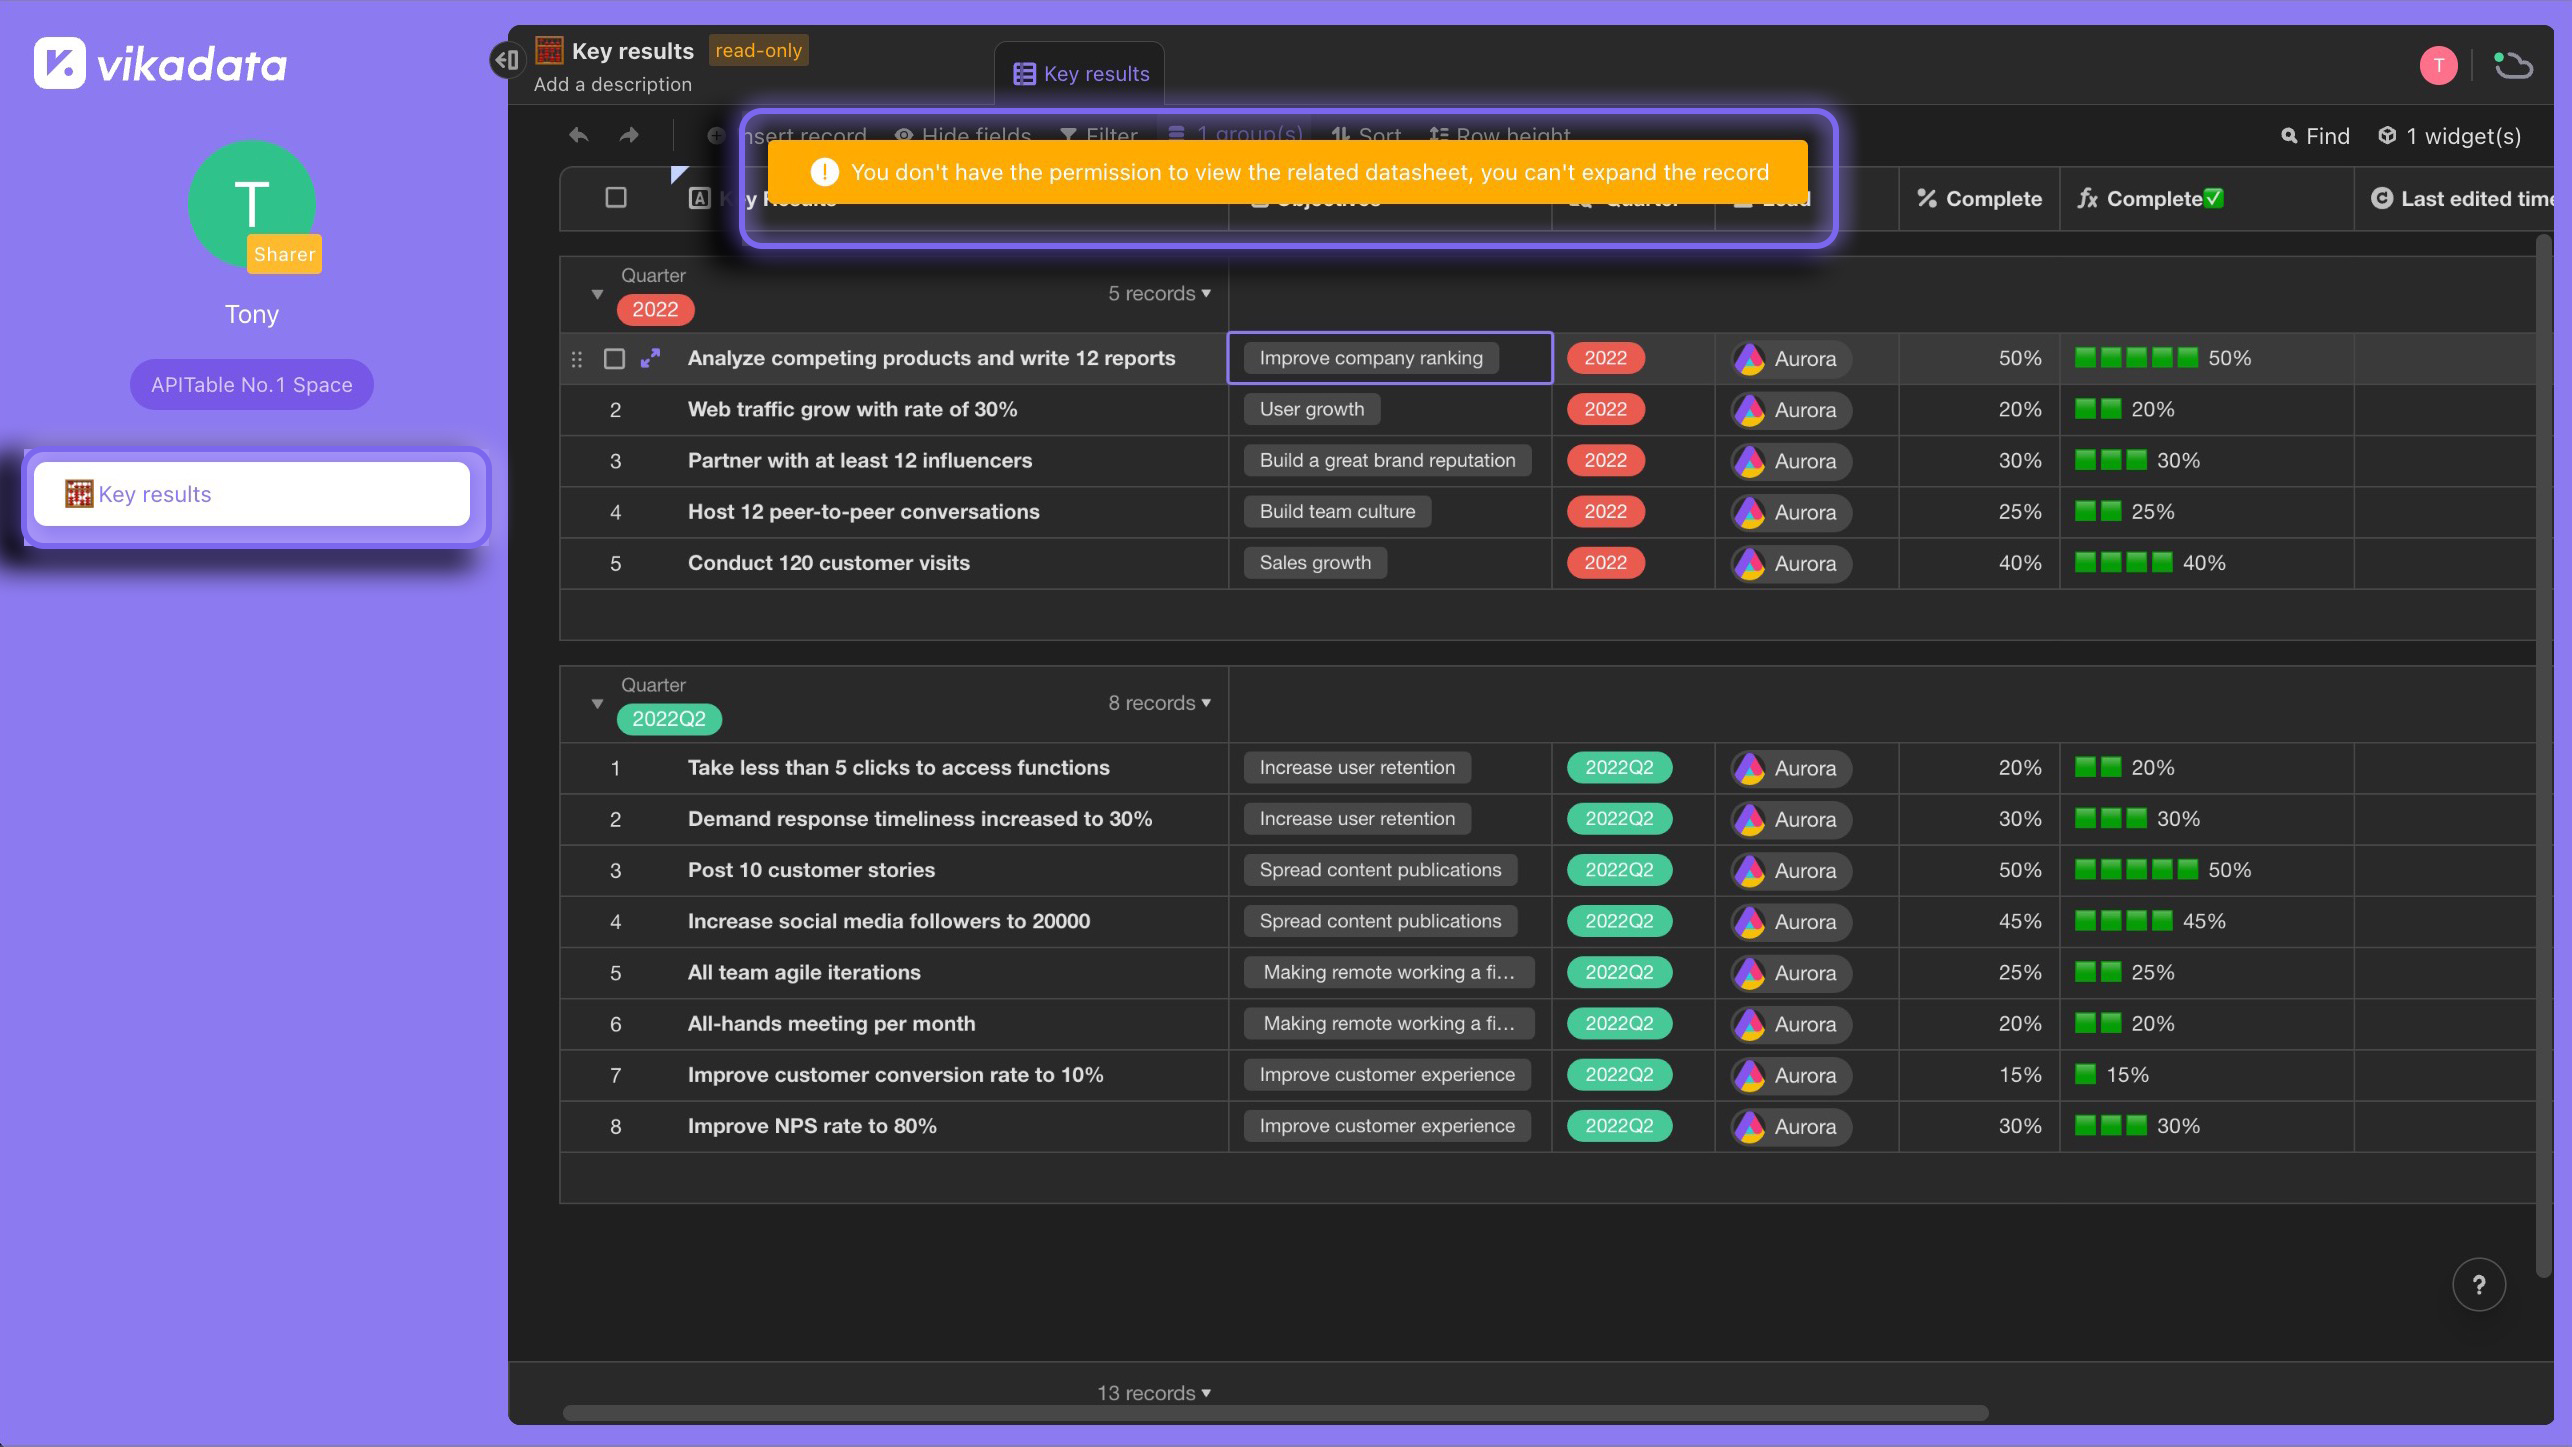The height and width of the screenshot is (1447, 2572).
Task: Click the Find button label
Action: point(2327,136)
